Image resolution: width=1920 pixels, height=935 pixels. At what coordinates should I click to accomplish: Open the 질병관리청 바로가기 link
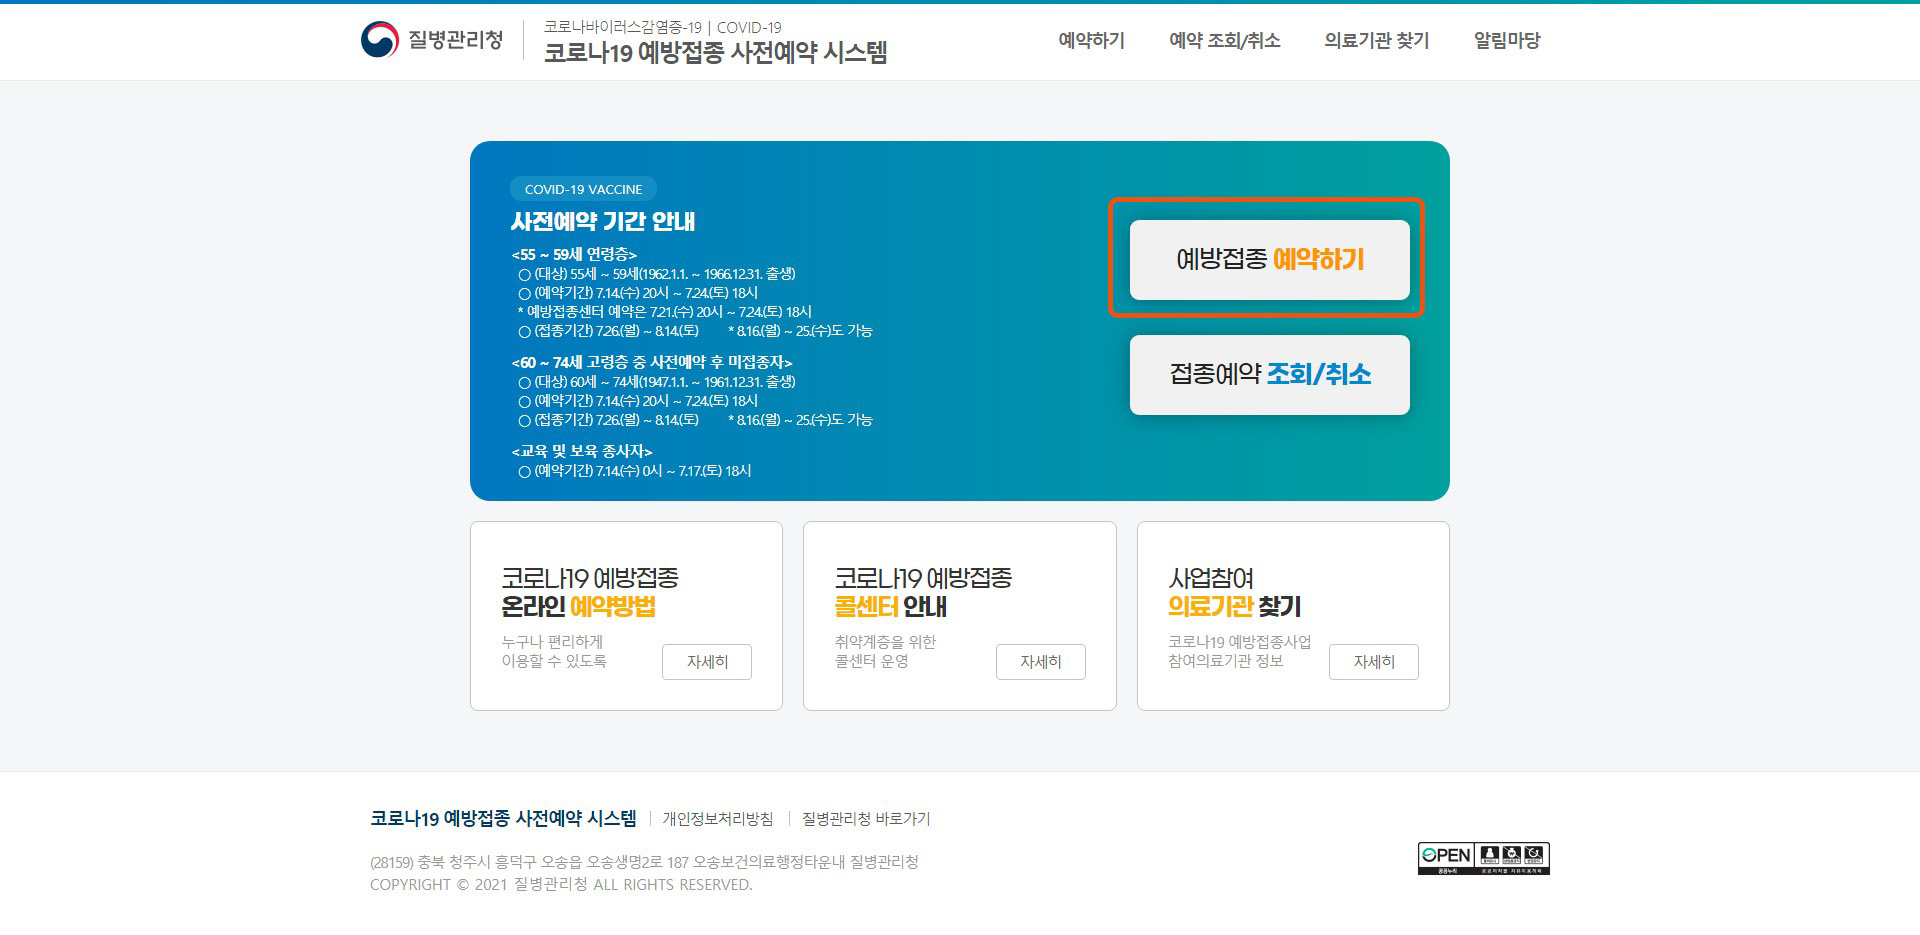(x=866, y=819)
